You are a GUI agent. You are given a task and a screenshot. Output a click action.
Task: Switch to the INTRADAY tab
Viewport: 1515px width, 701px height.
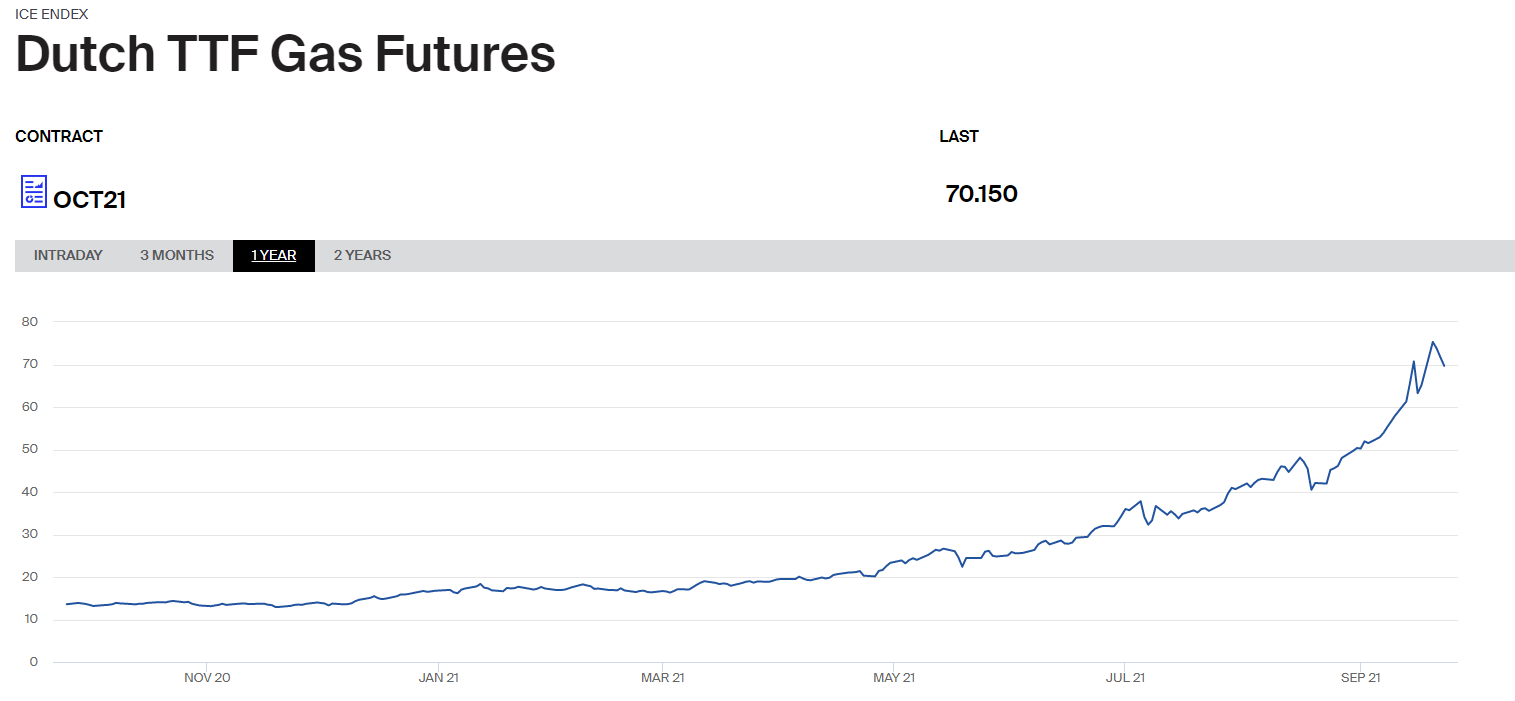pos(68,256)
